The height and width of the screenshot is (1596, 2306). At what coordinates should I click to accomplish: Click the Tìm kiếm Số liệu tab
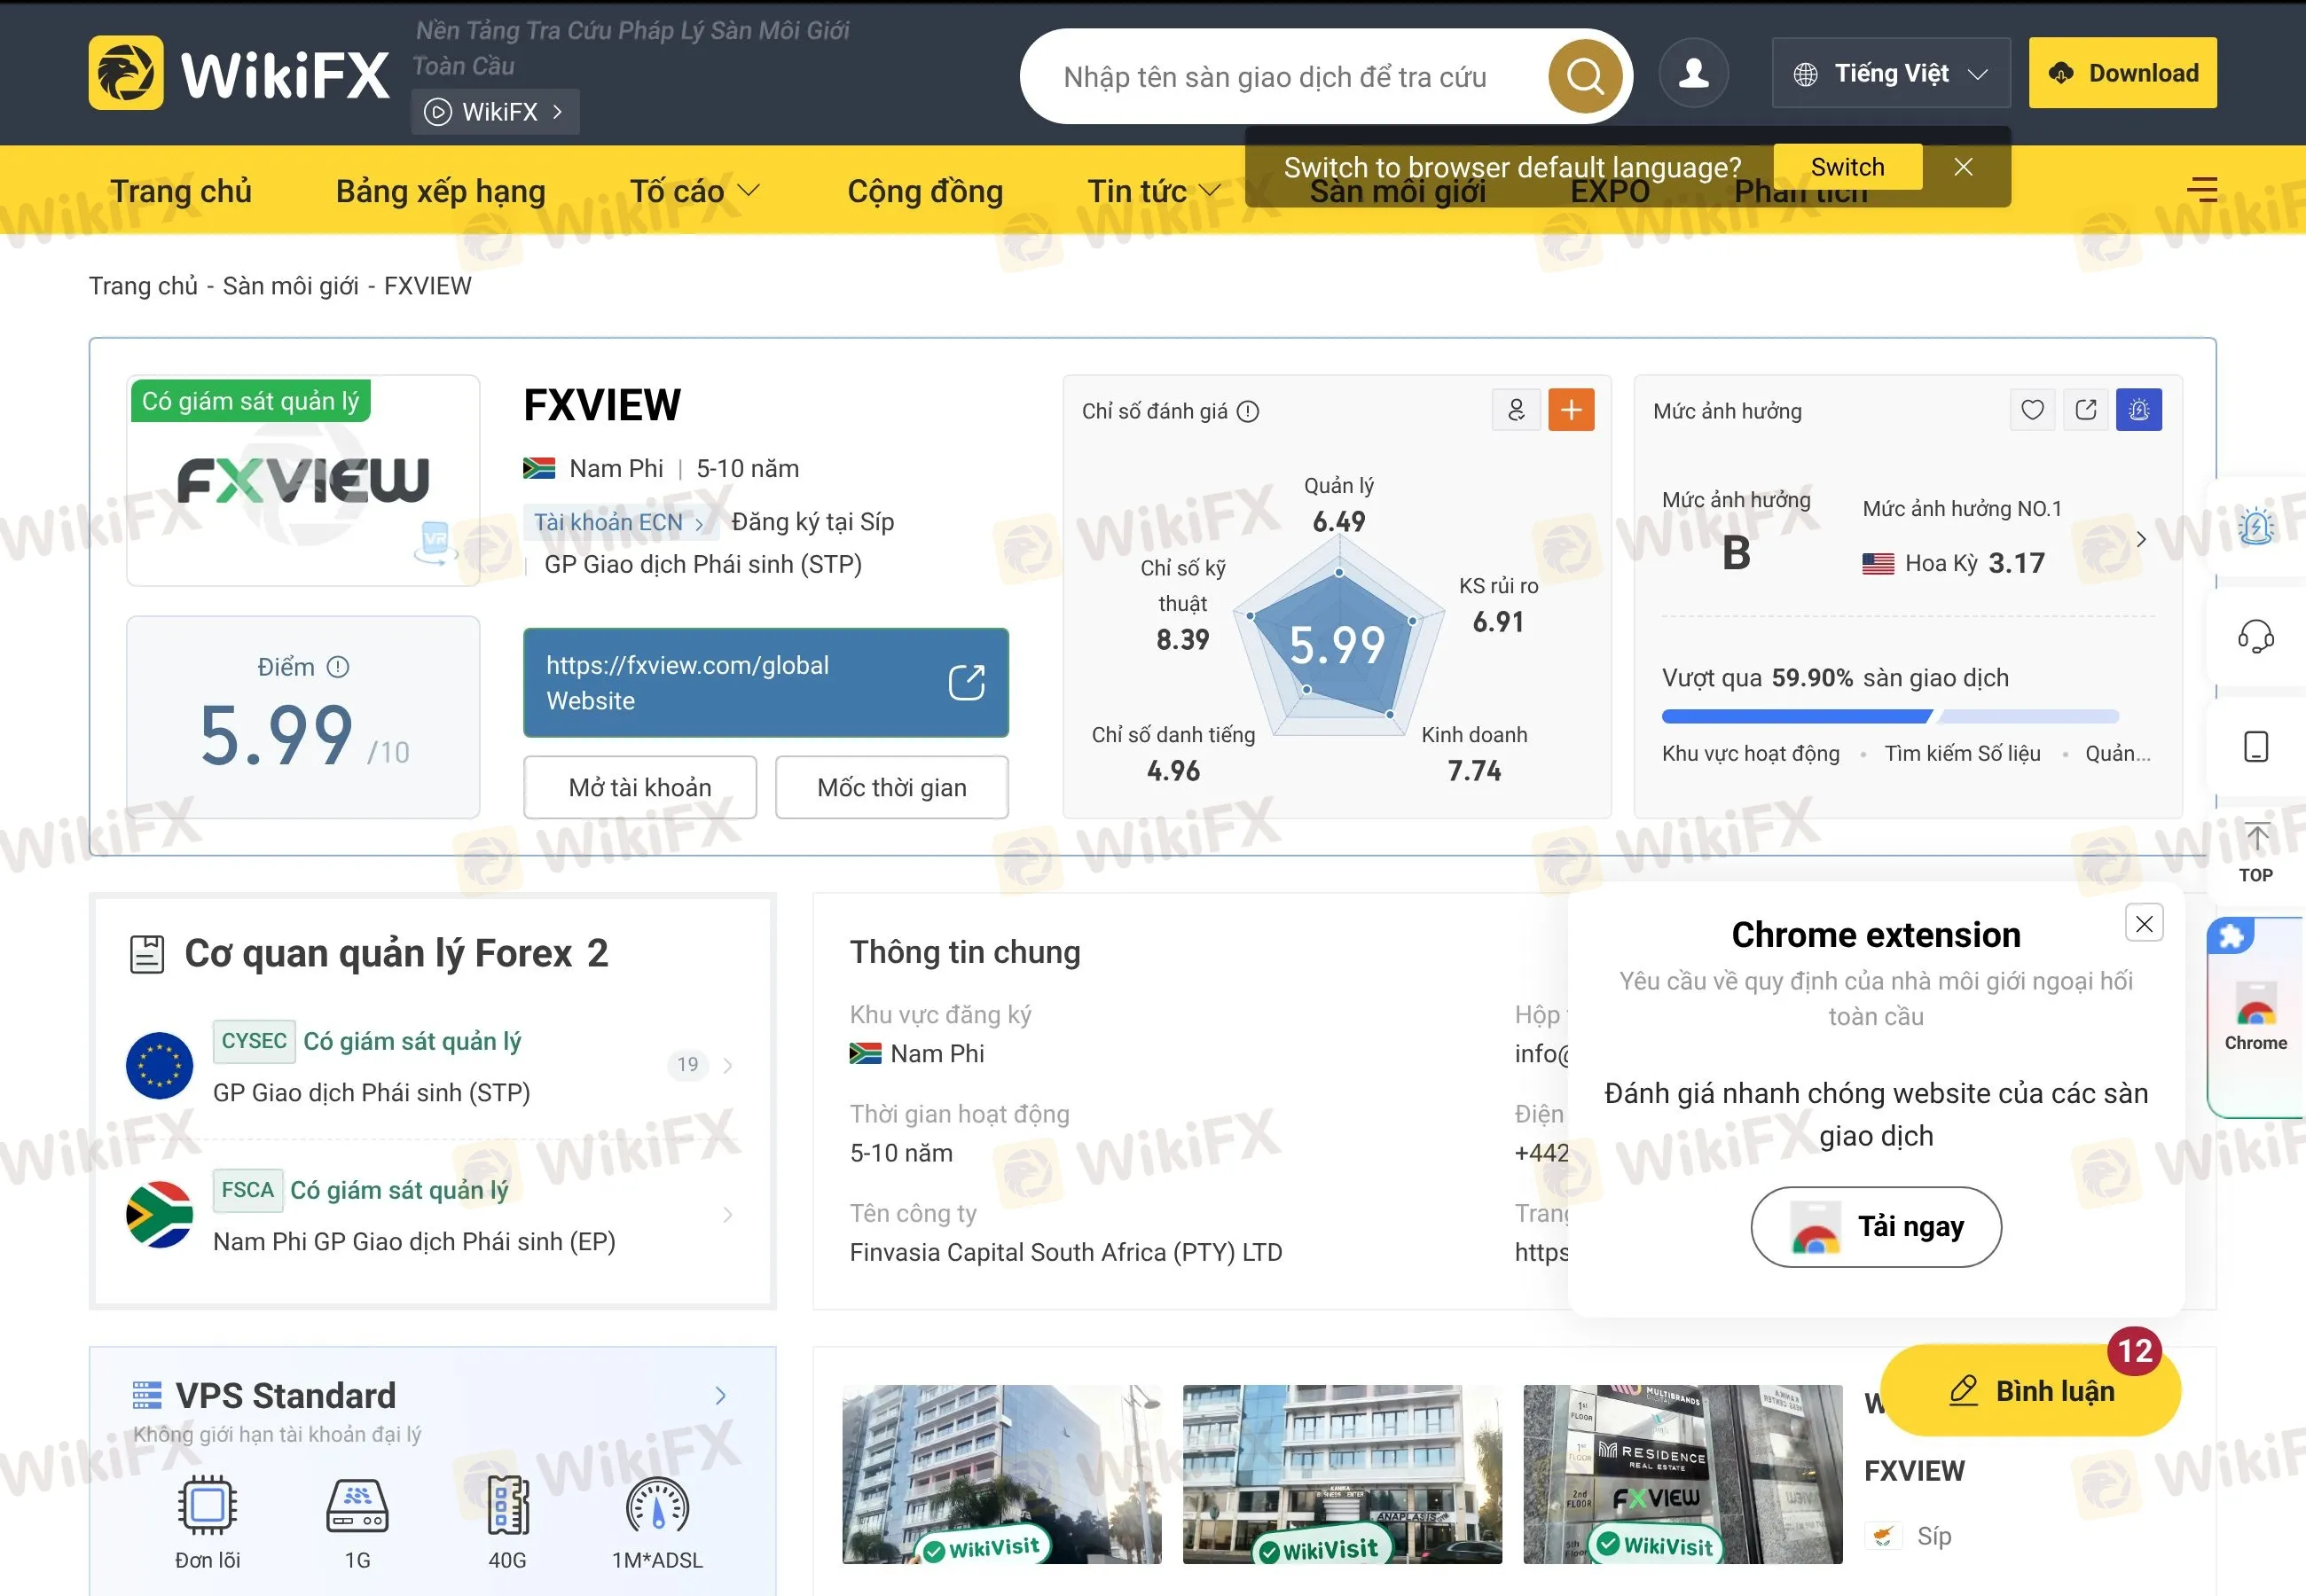tap(1962, 754)
